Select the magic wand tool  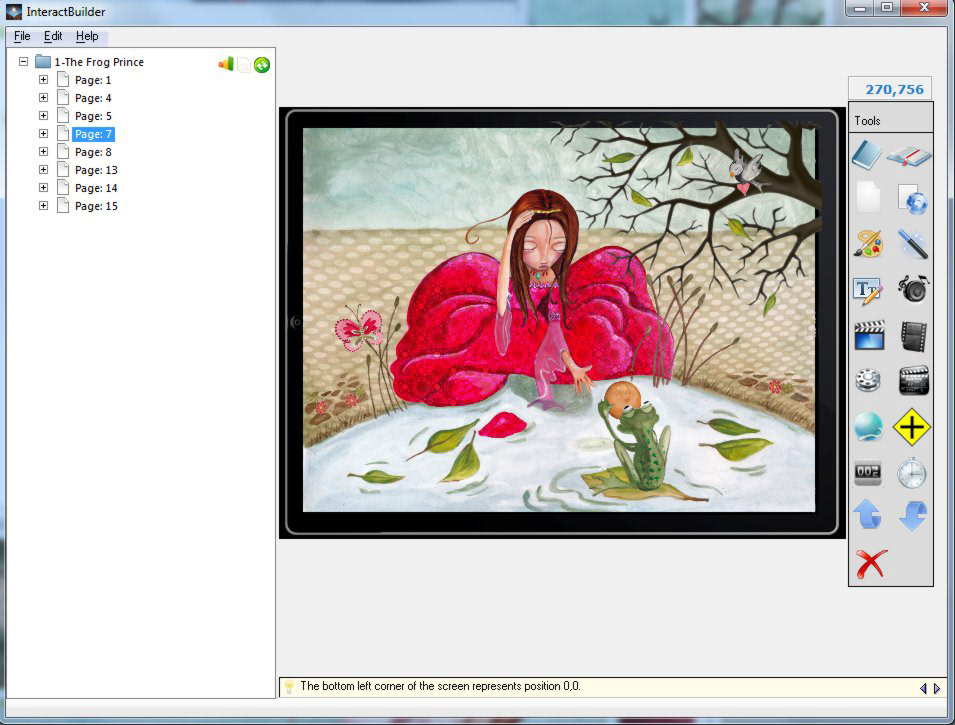[912, 244]
